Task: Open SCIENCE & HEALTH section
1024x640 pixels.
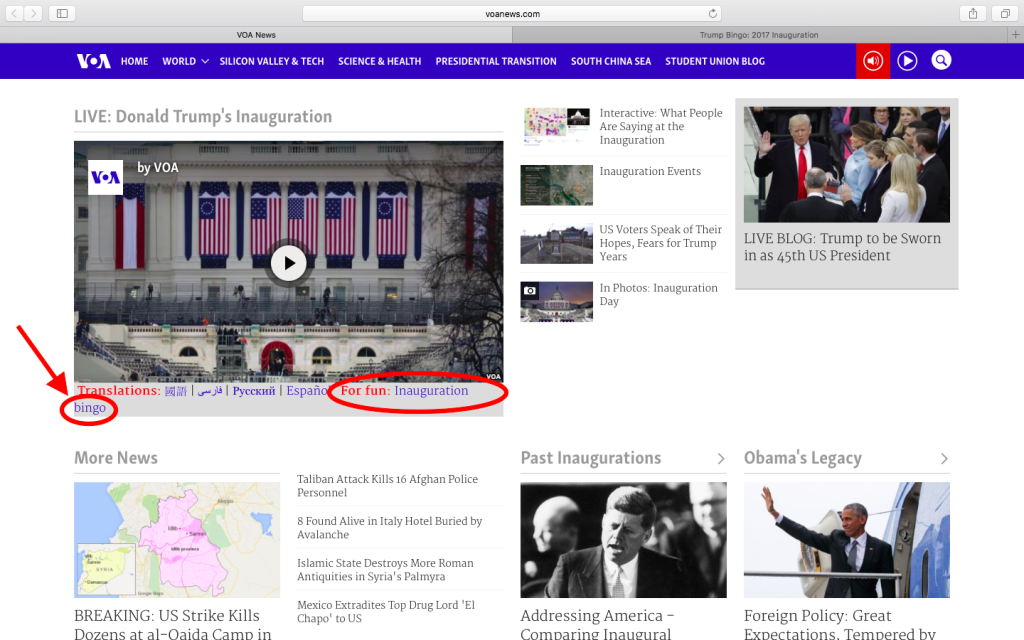Action: 379,61
